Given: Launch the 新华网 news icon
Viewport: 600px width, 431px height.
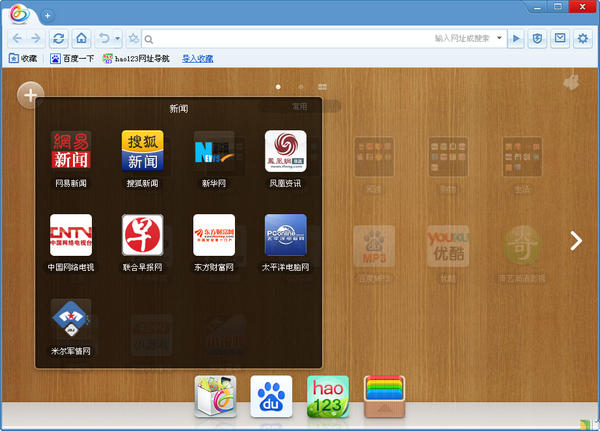Looking at the screenshot, I should click(x=214, y=152).
